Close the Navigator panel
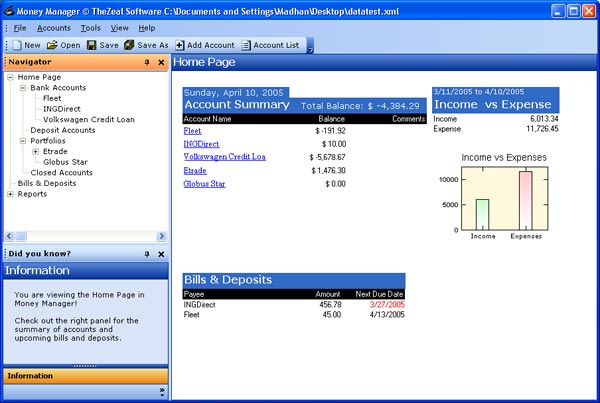This screenshot has width=600, height=403. tap(161, 62)
